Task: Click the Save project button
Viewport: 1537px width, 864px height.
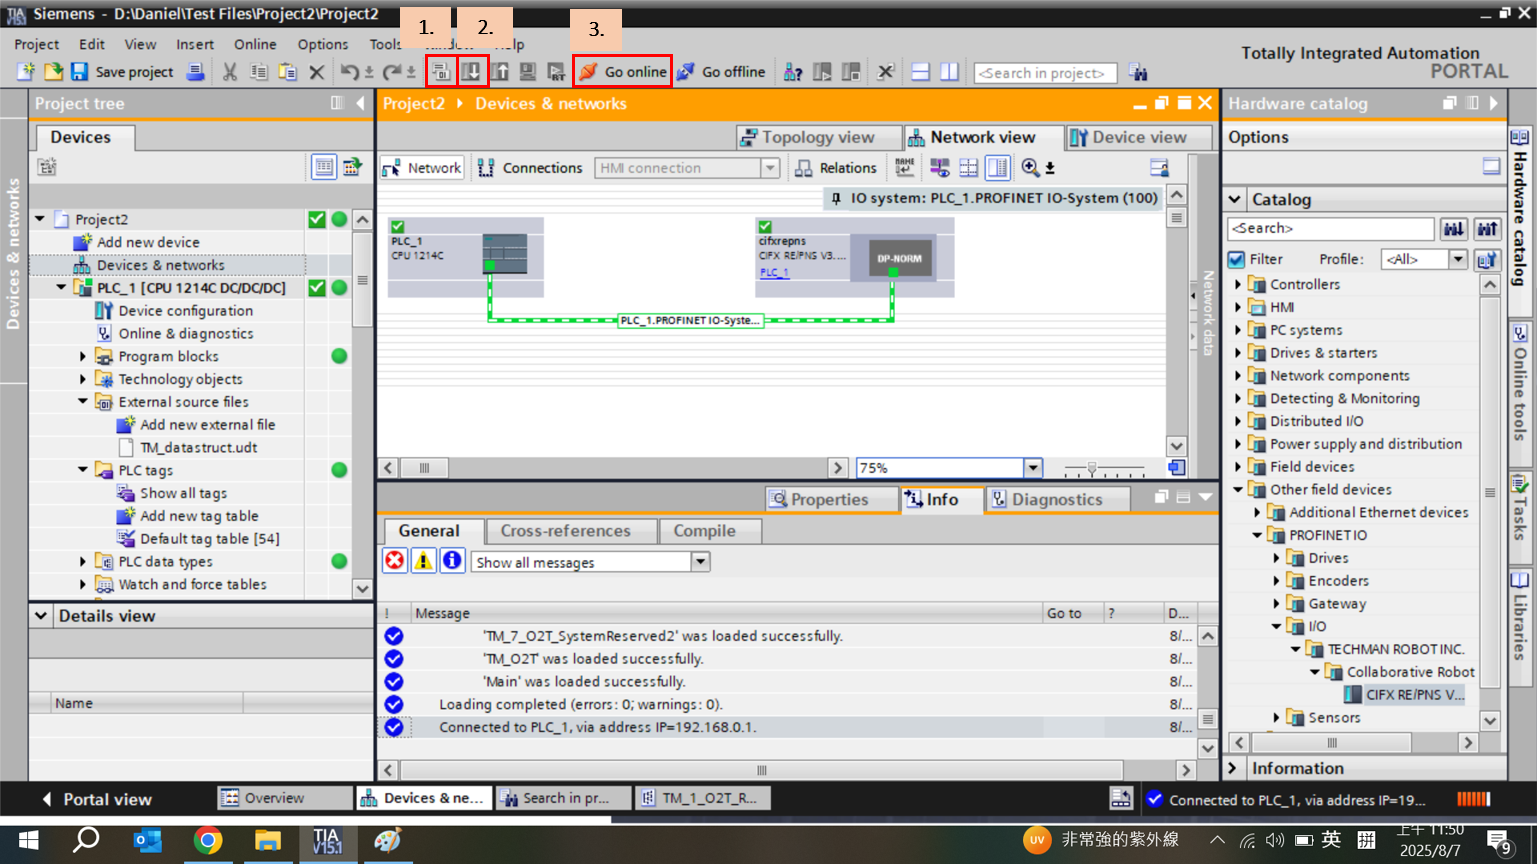Action: tap(122, 72)
